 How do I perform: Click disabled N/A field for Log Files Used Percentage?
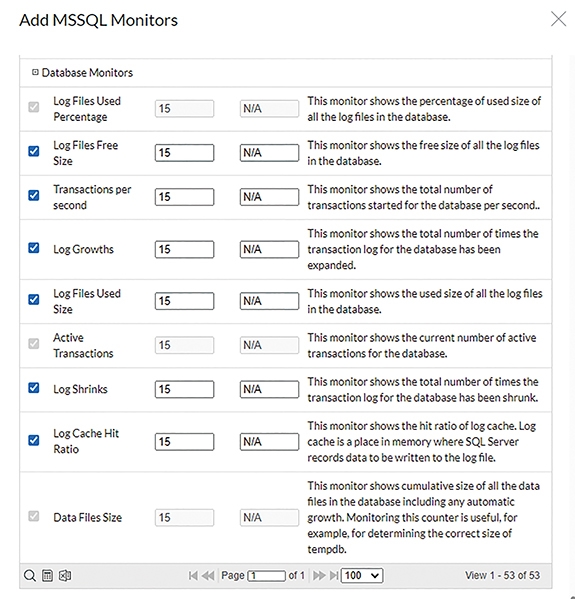[x=269, y=109]
